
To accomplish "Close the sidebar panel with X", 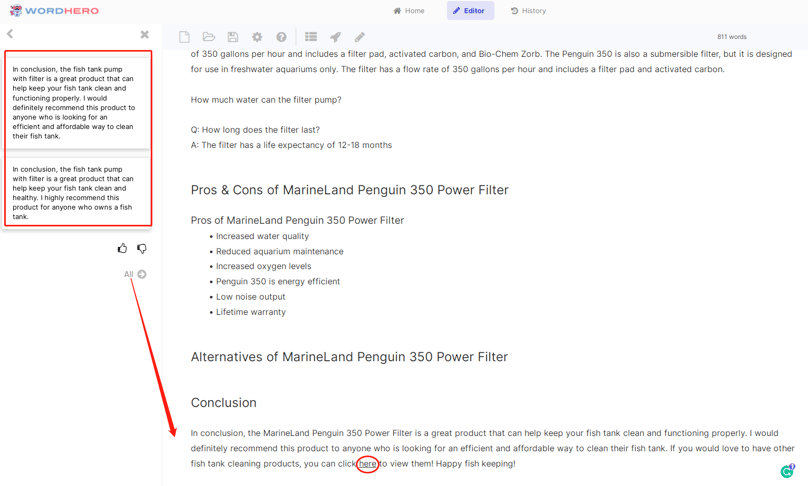I will (x=145, y=35).
